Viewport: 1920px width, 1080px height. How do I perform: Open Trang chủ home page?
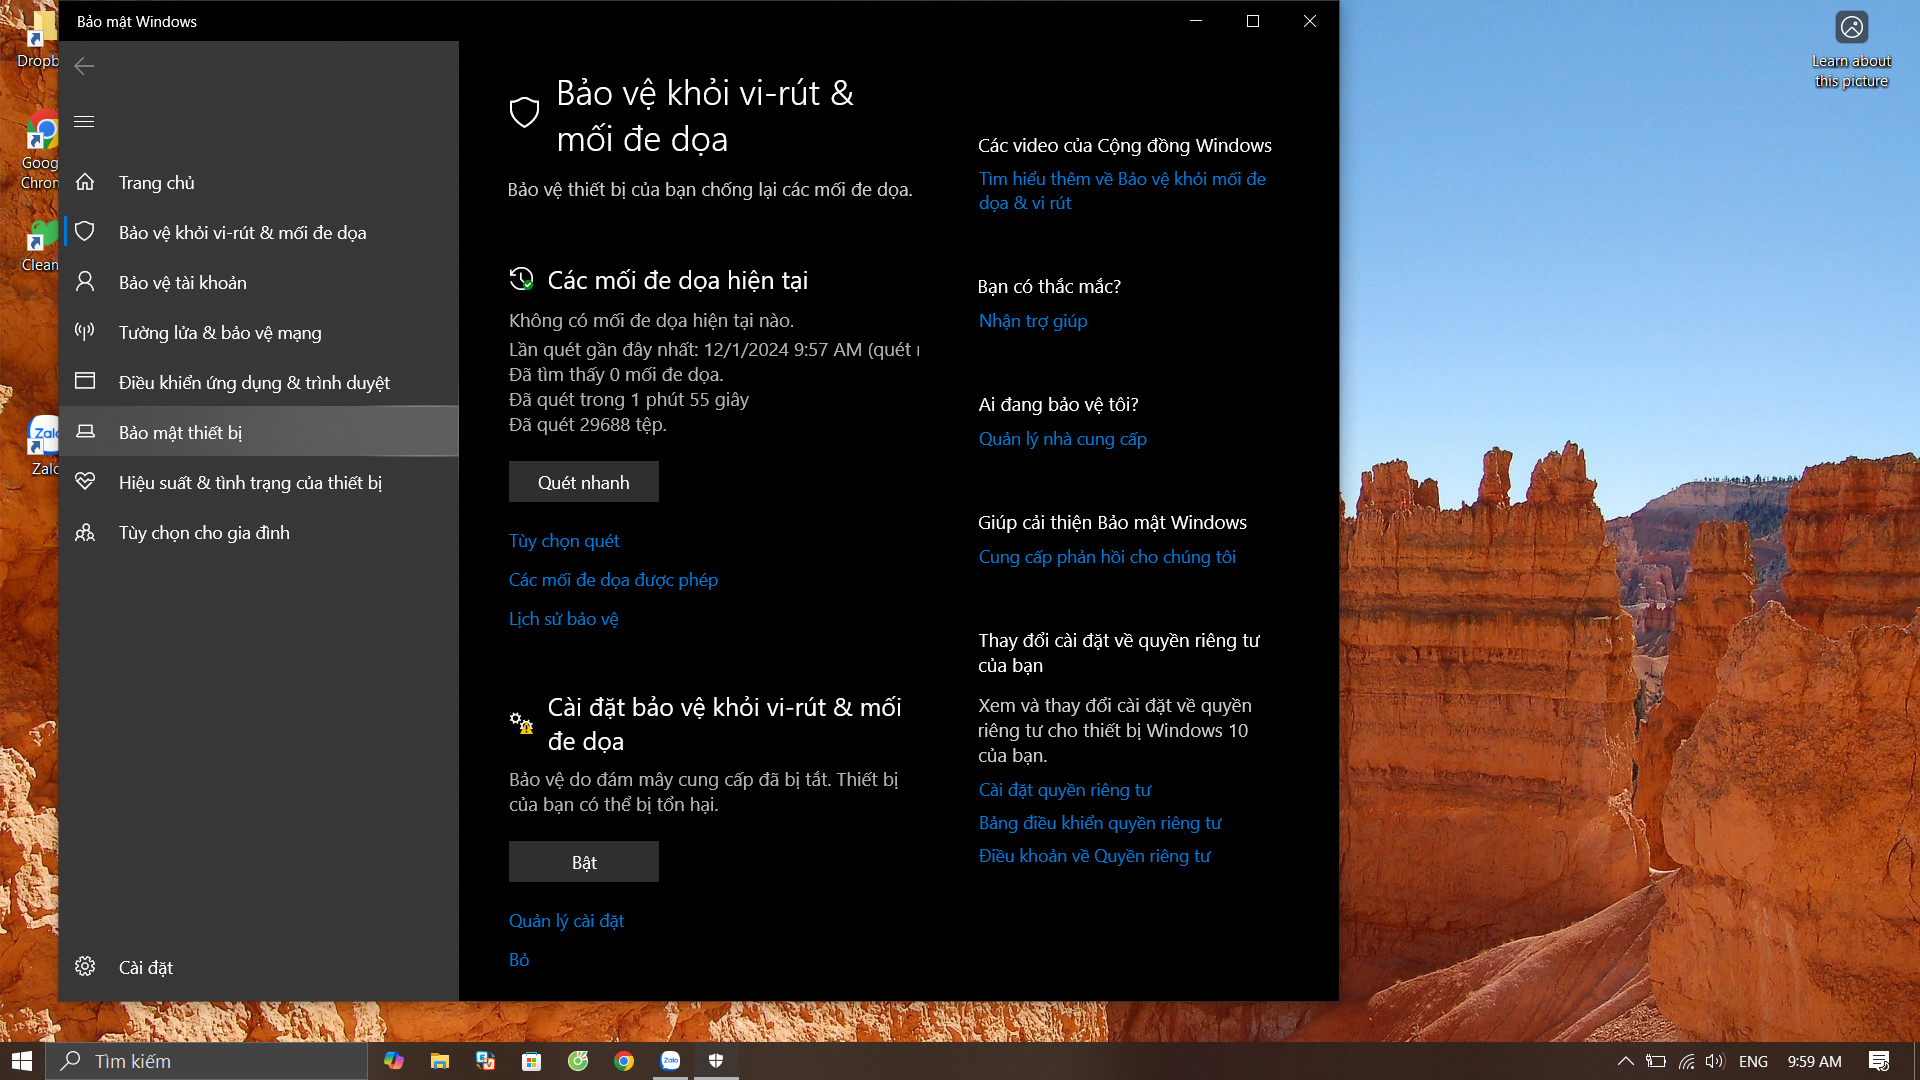pos(157,183)
